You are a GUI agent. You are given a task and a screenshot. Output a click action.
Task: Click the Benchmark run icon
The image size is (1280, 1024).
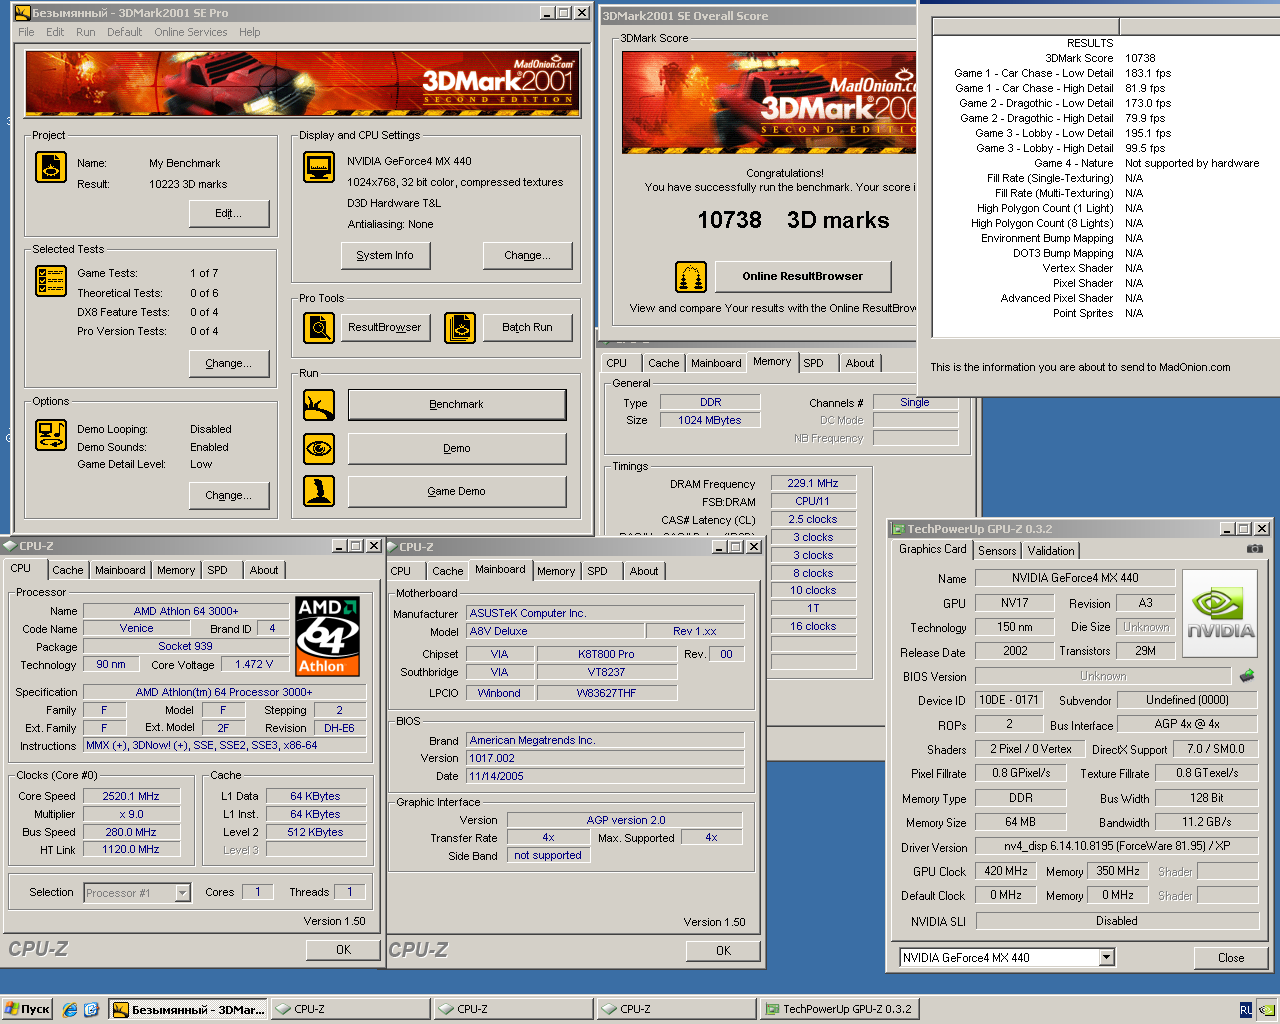coord(319,405)
